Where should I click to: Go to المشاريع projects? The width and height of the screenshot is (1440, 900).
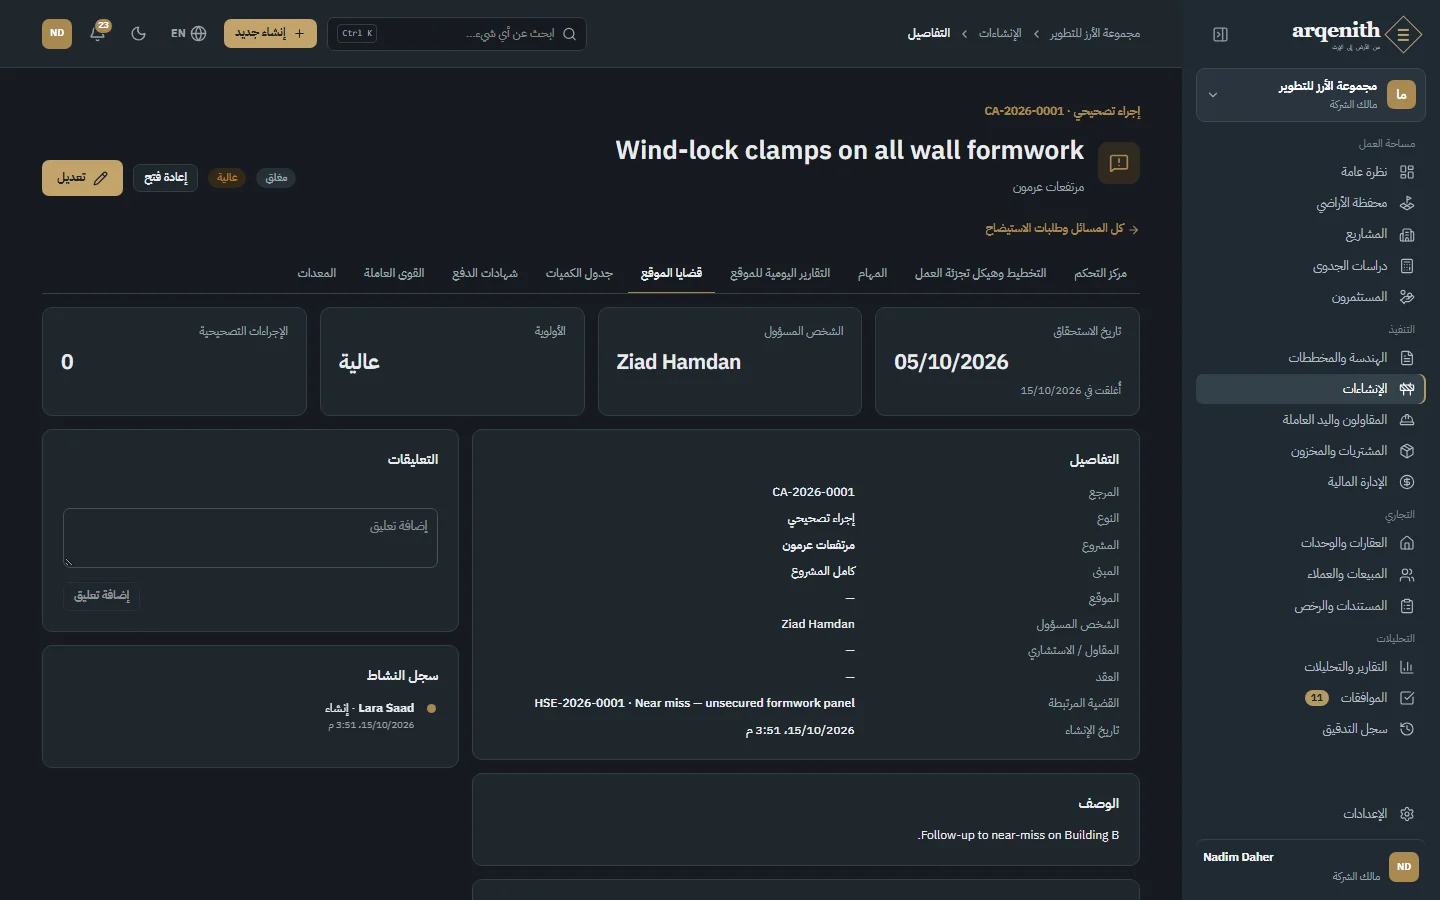tap(1309, 234)
